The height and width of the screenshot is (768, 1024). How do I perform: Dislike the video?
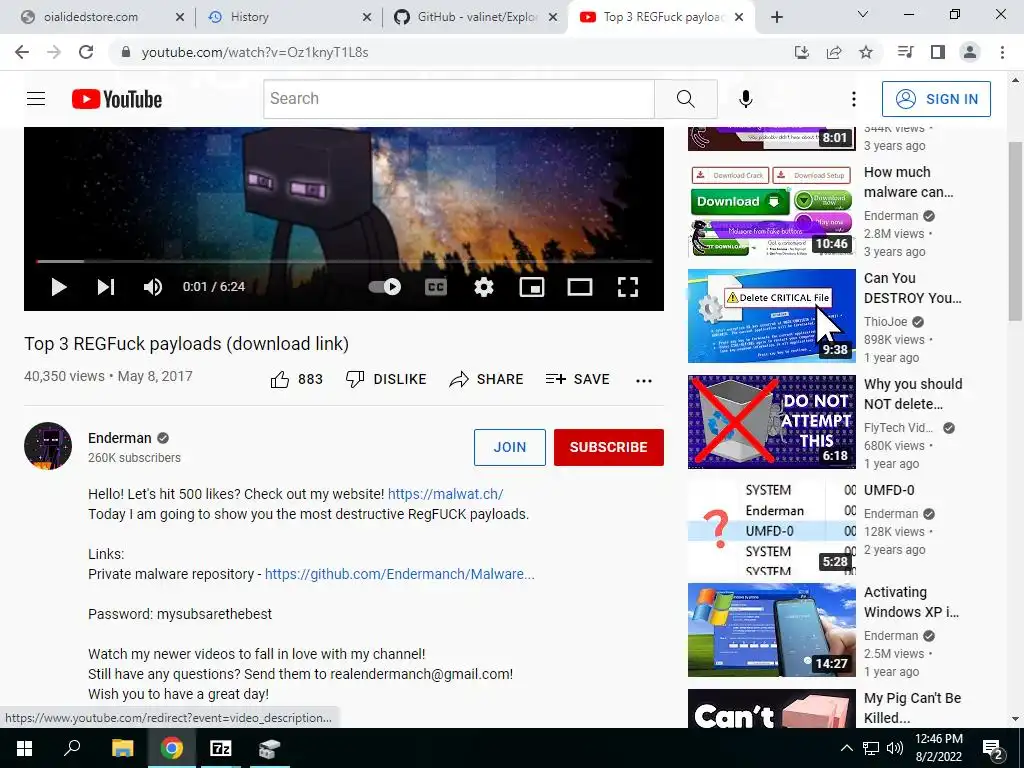click(x=386, y=379)
